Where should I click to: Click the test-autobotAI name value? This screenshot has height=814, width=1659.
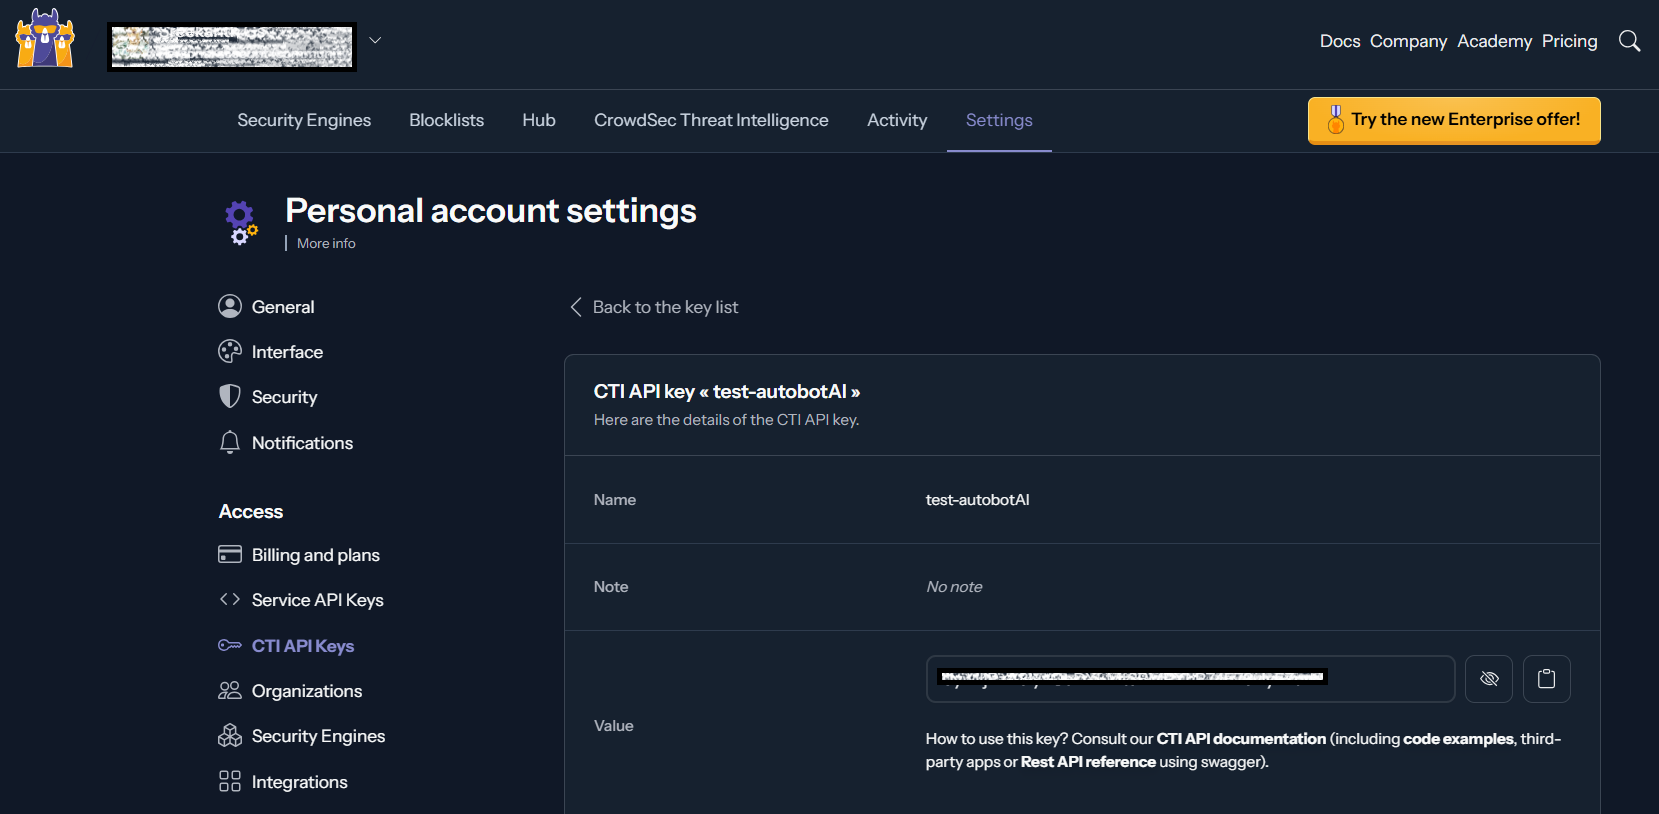[x=977, y=500]
